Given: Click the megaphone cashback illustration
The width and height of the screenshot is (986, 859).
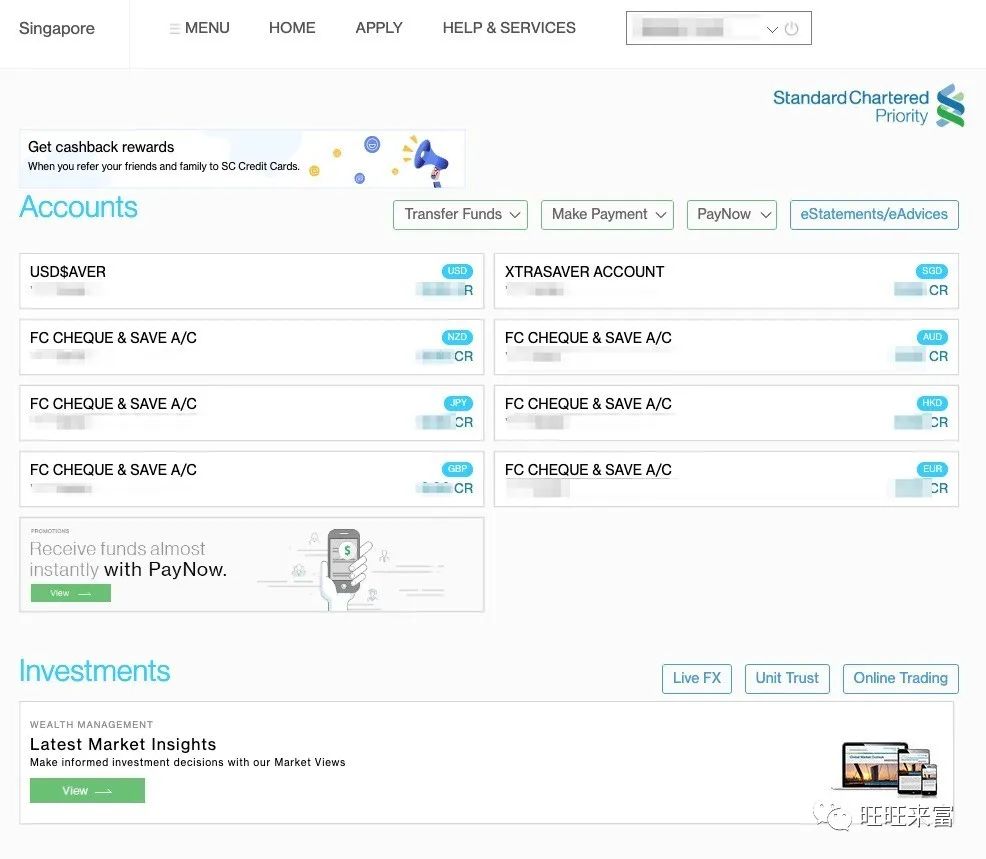Looking at the screenshot, I should [424, 161].
